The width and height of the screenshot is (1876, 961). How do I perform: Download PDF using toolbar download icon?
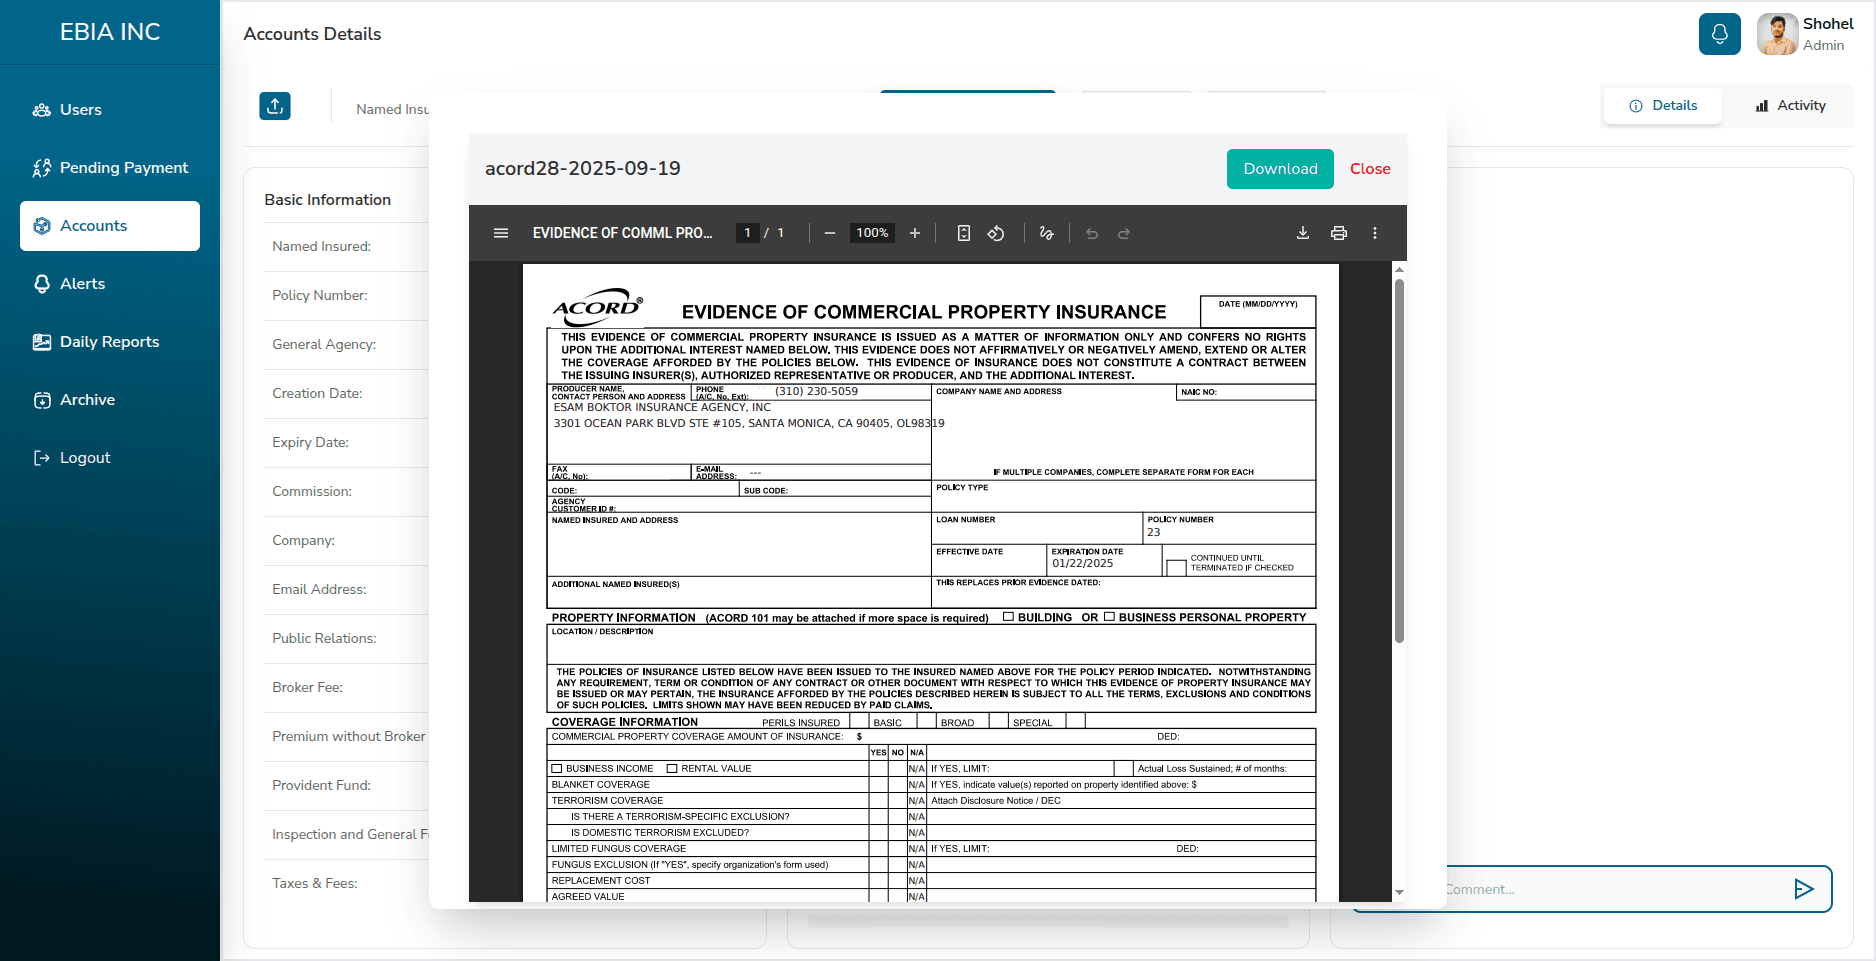[x=1303, y=233]
